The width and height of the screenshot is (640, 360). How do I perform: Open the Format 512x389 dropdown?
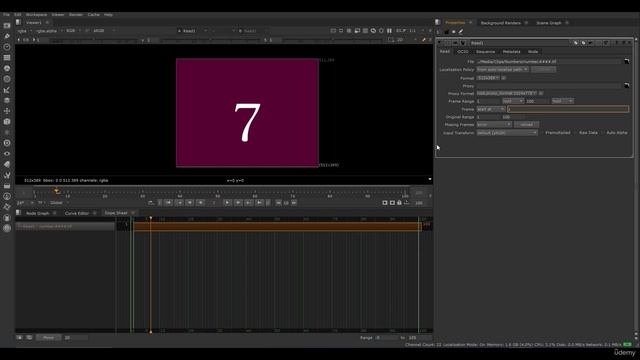pyautogui.click(x=488, y=78)
